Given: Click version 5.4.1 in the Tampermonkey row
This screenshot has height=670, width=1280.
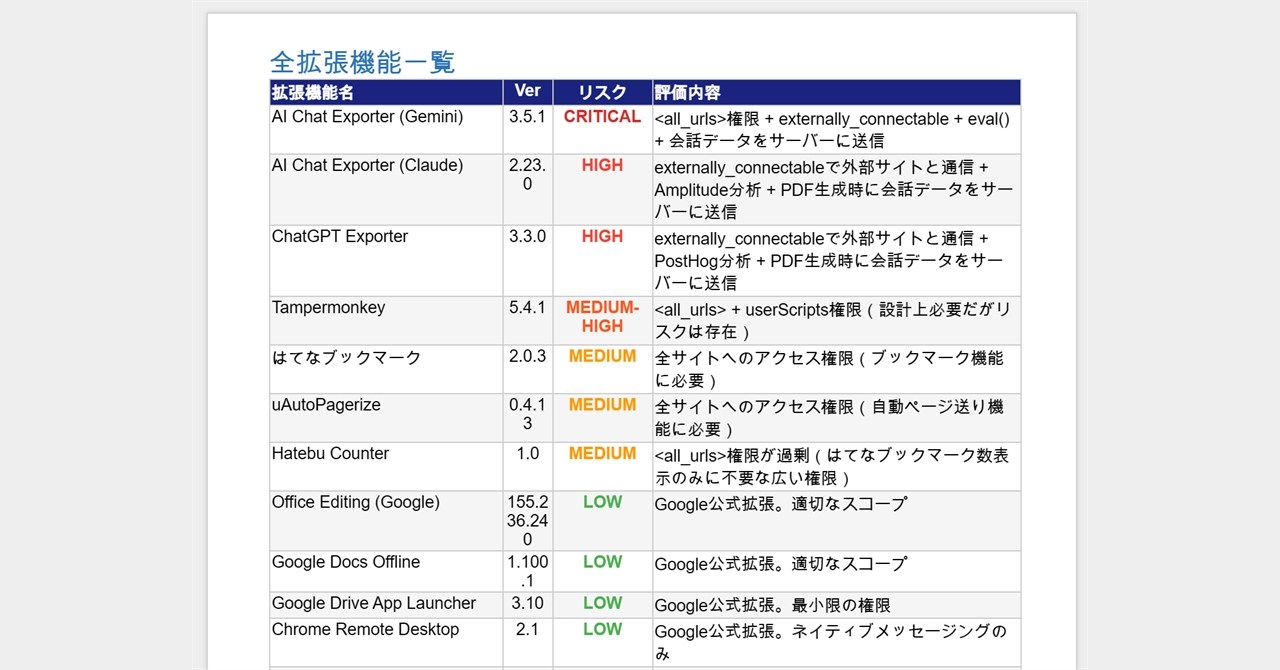Looking at the screenshot, I should tap(527, 308).
